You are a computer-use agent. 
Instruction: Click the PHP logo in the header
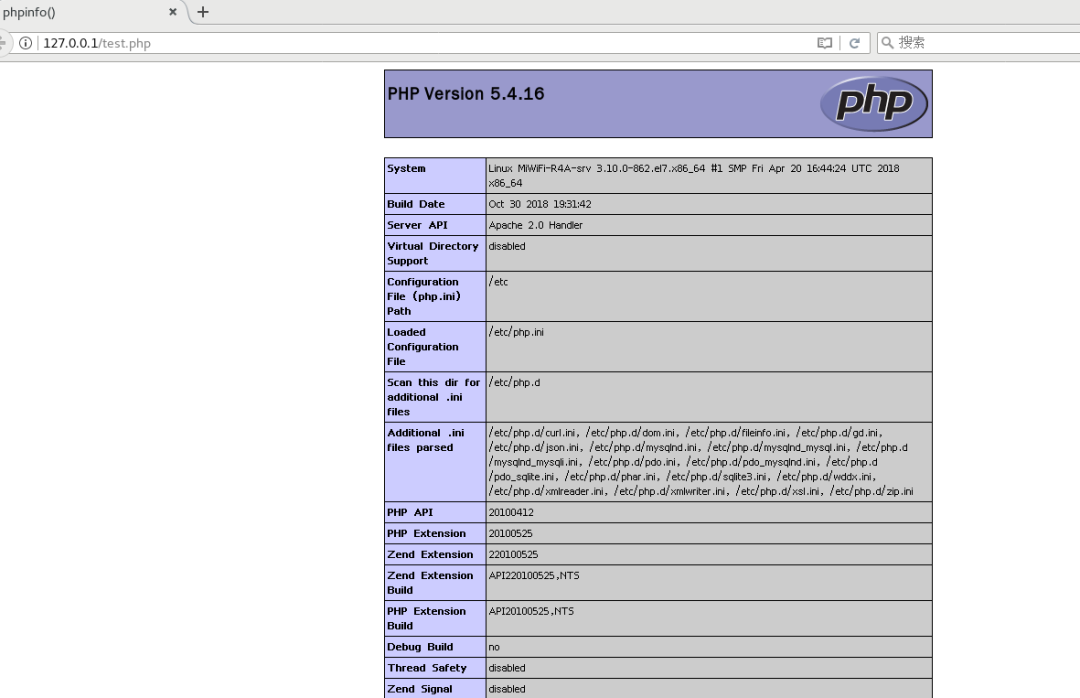pyautogui.click(x=873, y=103)
